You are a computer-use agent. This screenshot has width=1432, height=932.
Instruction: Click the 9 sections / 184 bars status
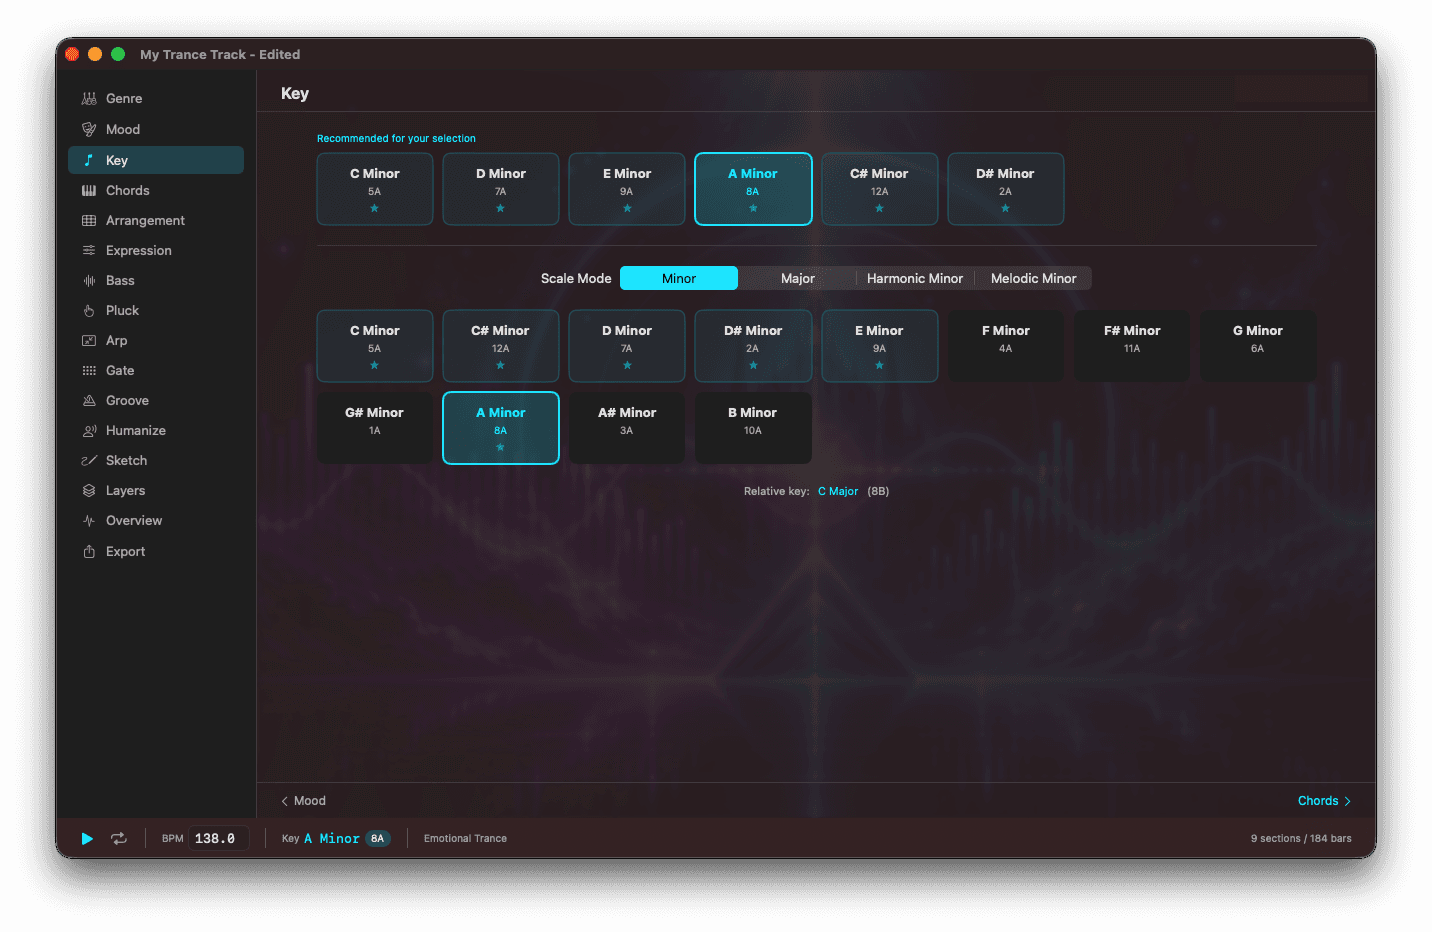tap(1301, 839)
